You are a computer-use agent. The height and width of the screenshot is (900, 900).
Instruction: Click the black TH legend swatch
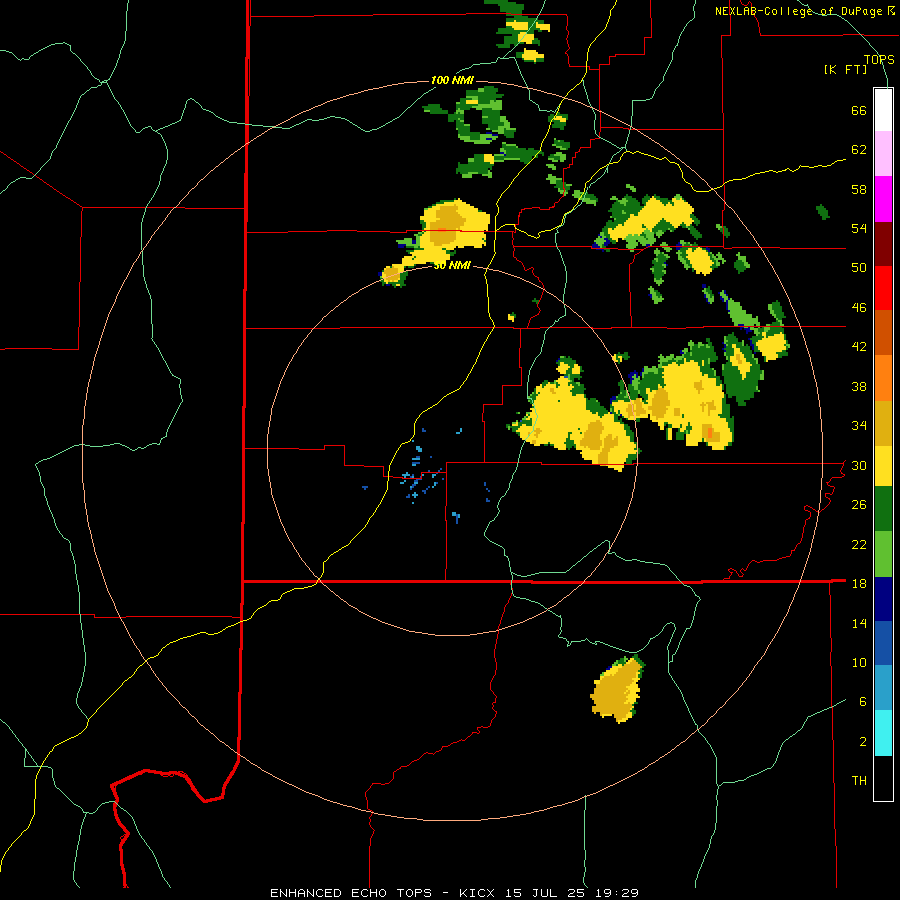tap(883, 778)
